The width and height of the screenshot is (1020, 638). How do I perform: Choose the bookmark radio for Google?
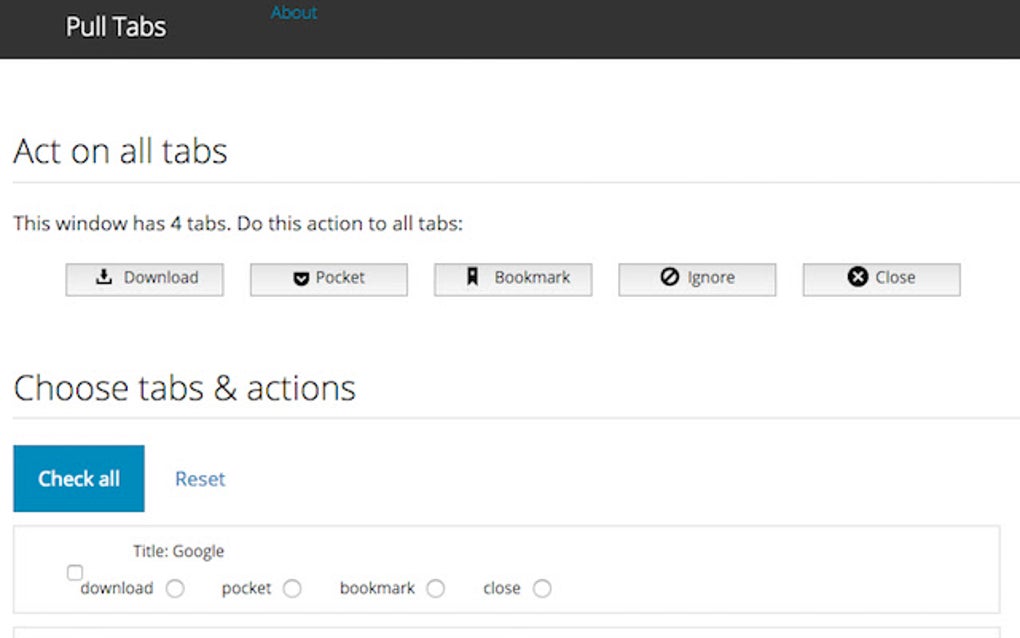pyautogui.click(x=435, y=589)
